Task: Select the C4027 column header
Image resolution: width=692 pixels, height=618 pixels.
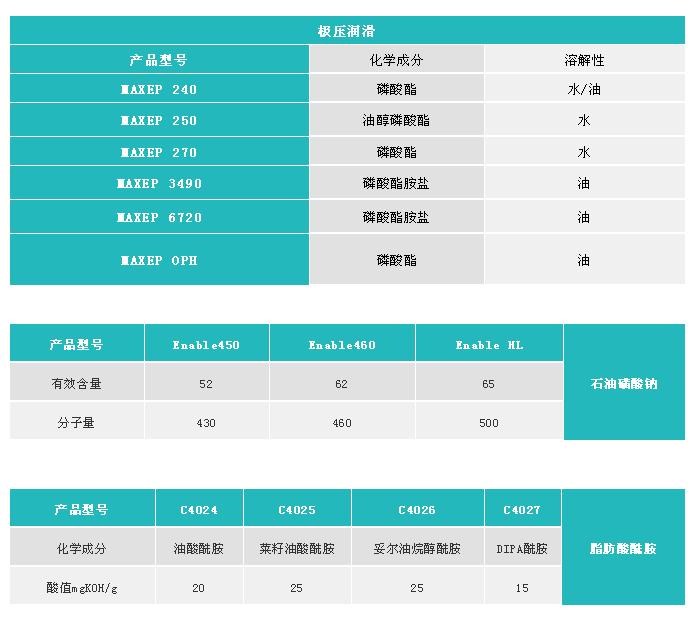Action: [x=522, y=509]
